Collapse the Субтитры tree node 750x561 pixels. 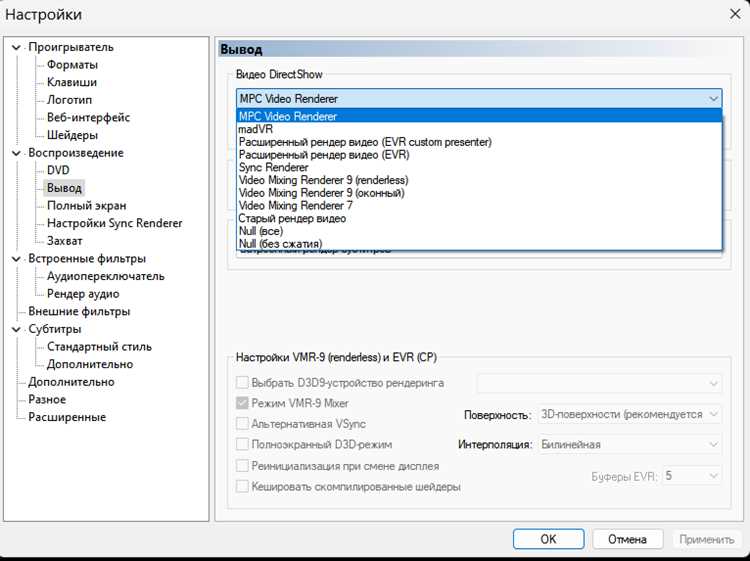[x=16, y=330]
